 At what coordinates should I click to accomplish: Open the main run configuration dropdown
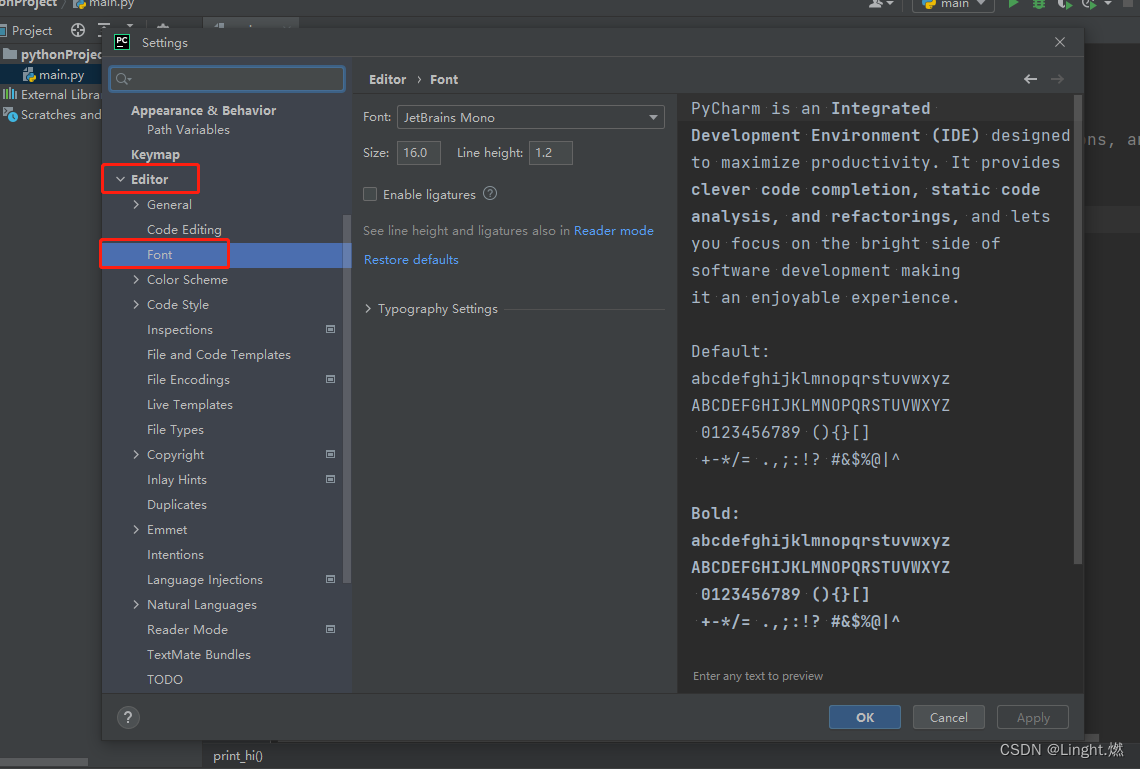click(x=953, y=4)
